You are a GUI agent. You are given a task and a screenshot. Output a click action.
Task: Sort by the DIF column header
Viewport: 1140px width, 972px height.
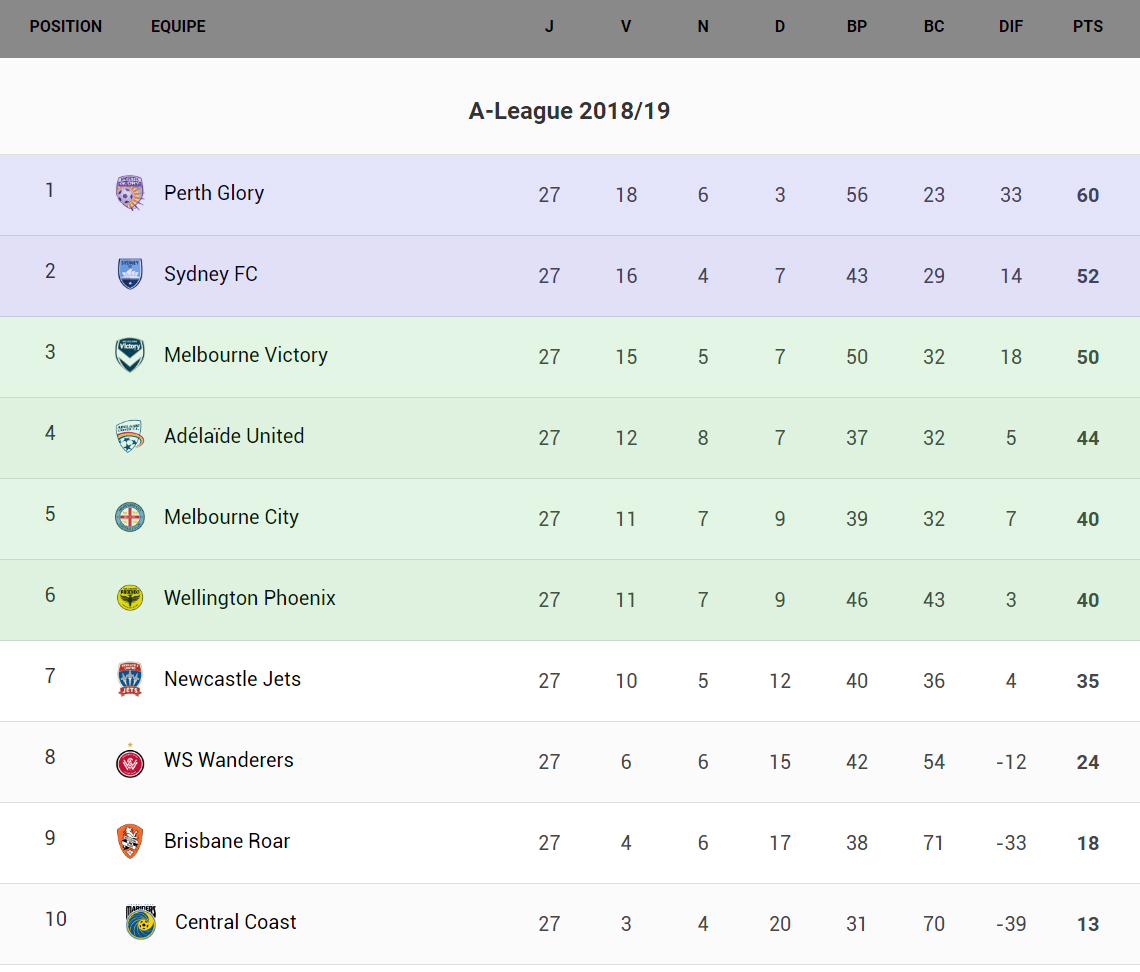pyautogui.click(x=1011, y=27)
